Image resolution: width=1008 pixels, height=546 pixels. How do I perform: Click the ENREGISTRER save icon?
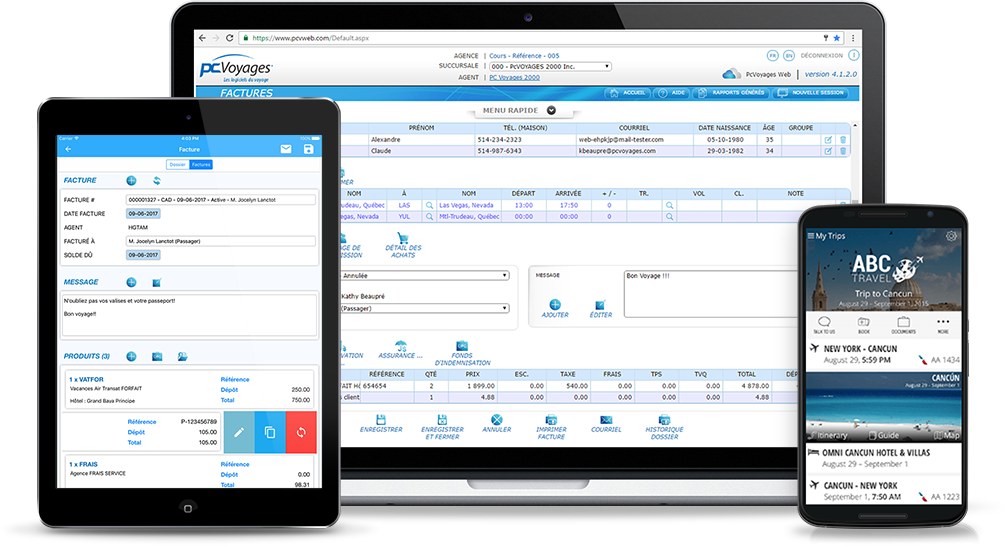pos(381,419)
